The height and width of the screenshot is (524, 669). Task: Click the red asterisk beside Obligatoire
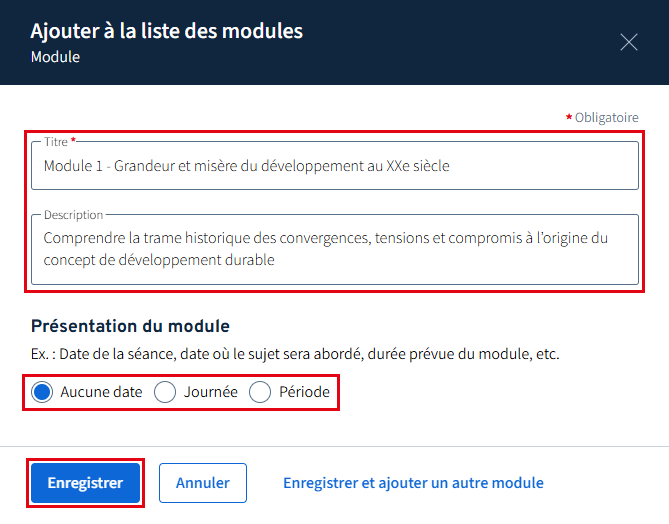[x=569, y=117]
